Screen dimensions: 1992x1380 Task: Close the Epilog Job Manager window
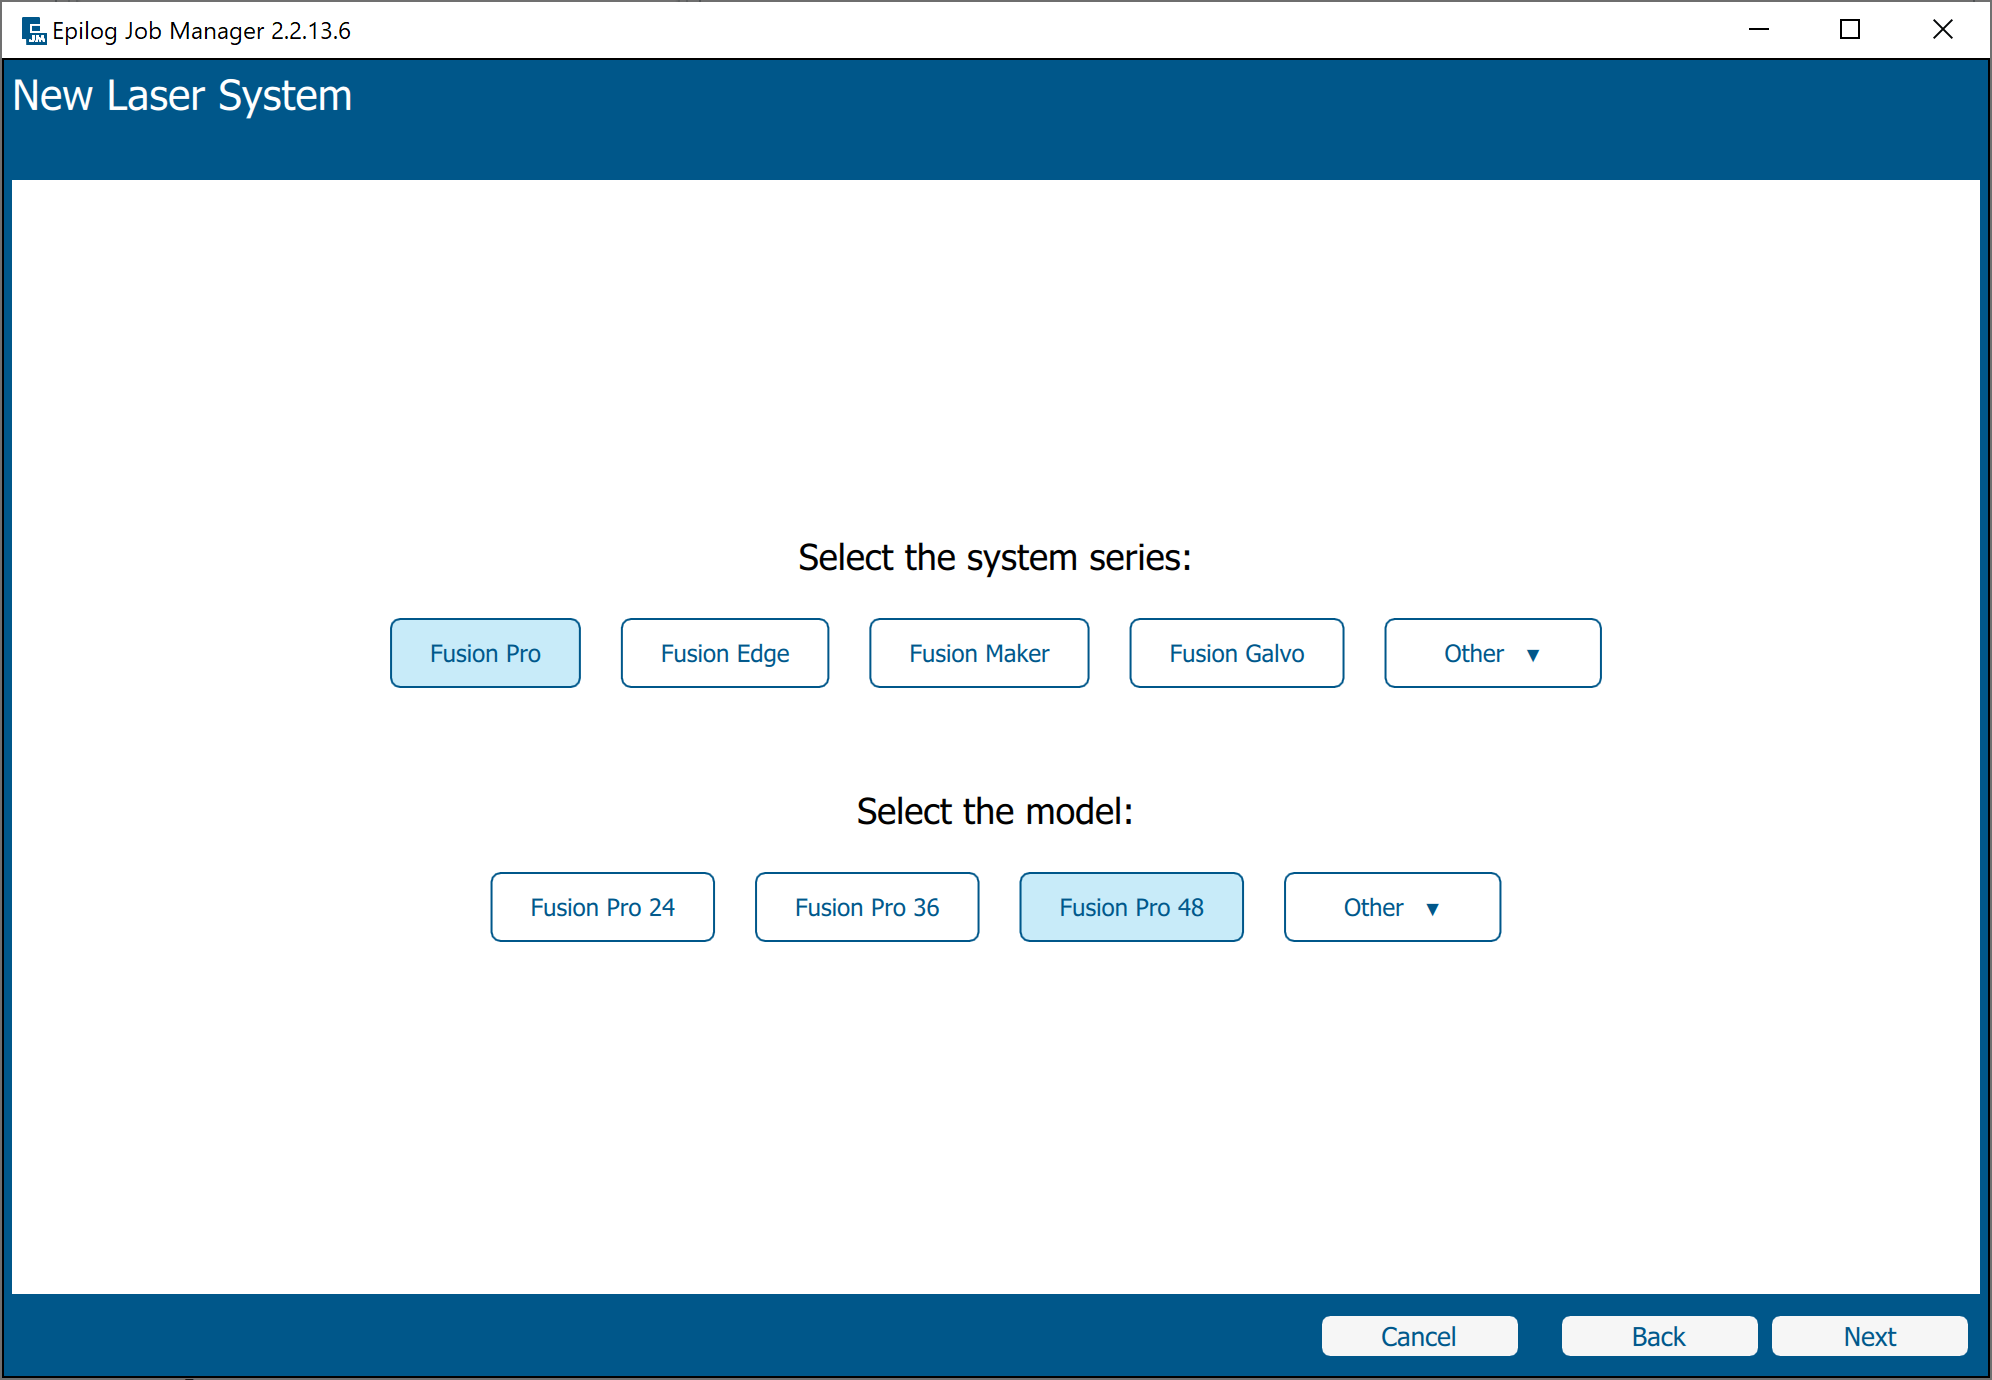pyautogui.click(x=1942, y=30)
